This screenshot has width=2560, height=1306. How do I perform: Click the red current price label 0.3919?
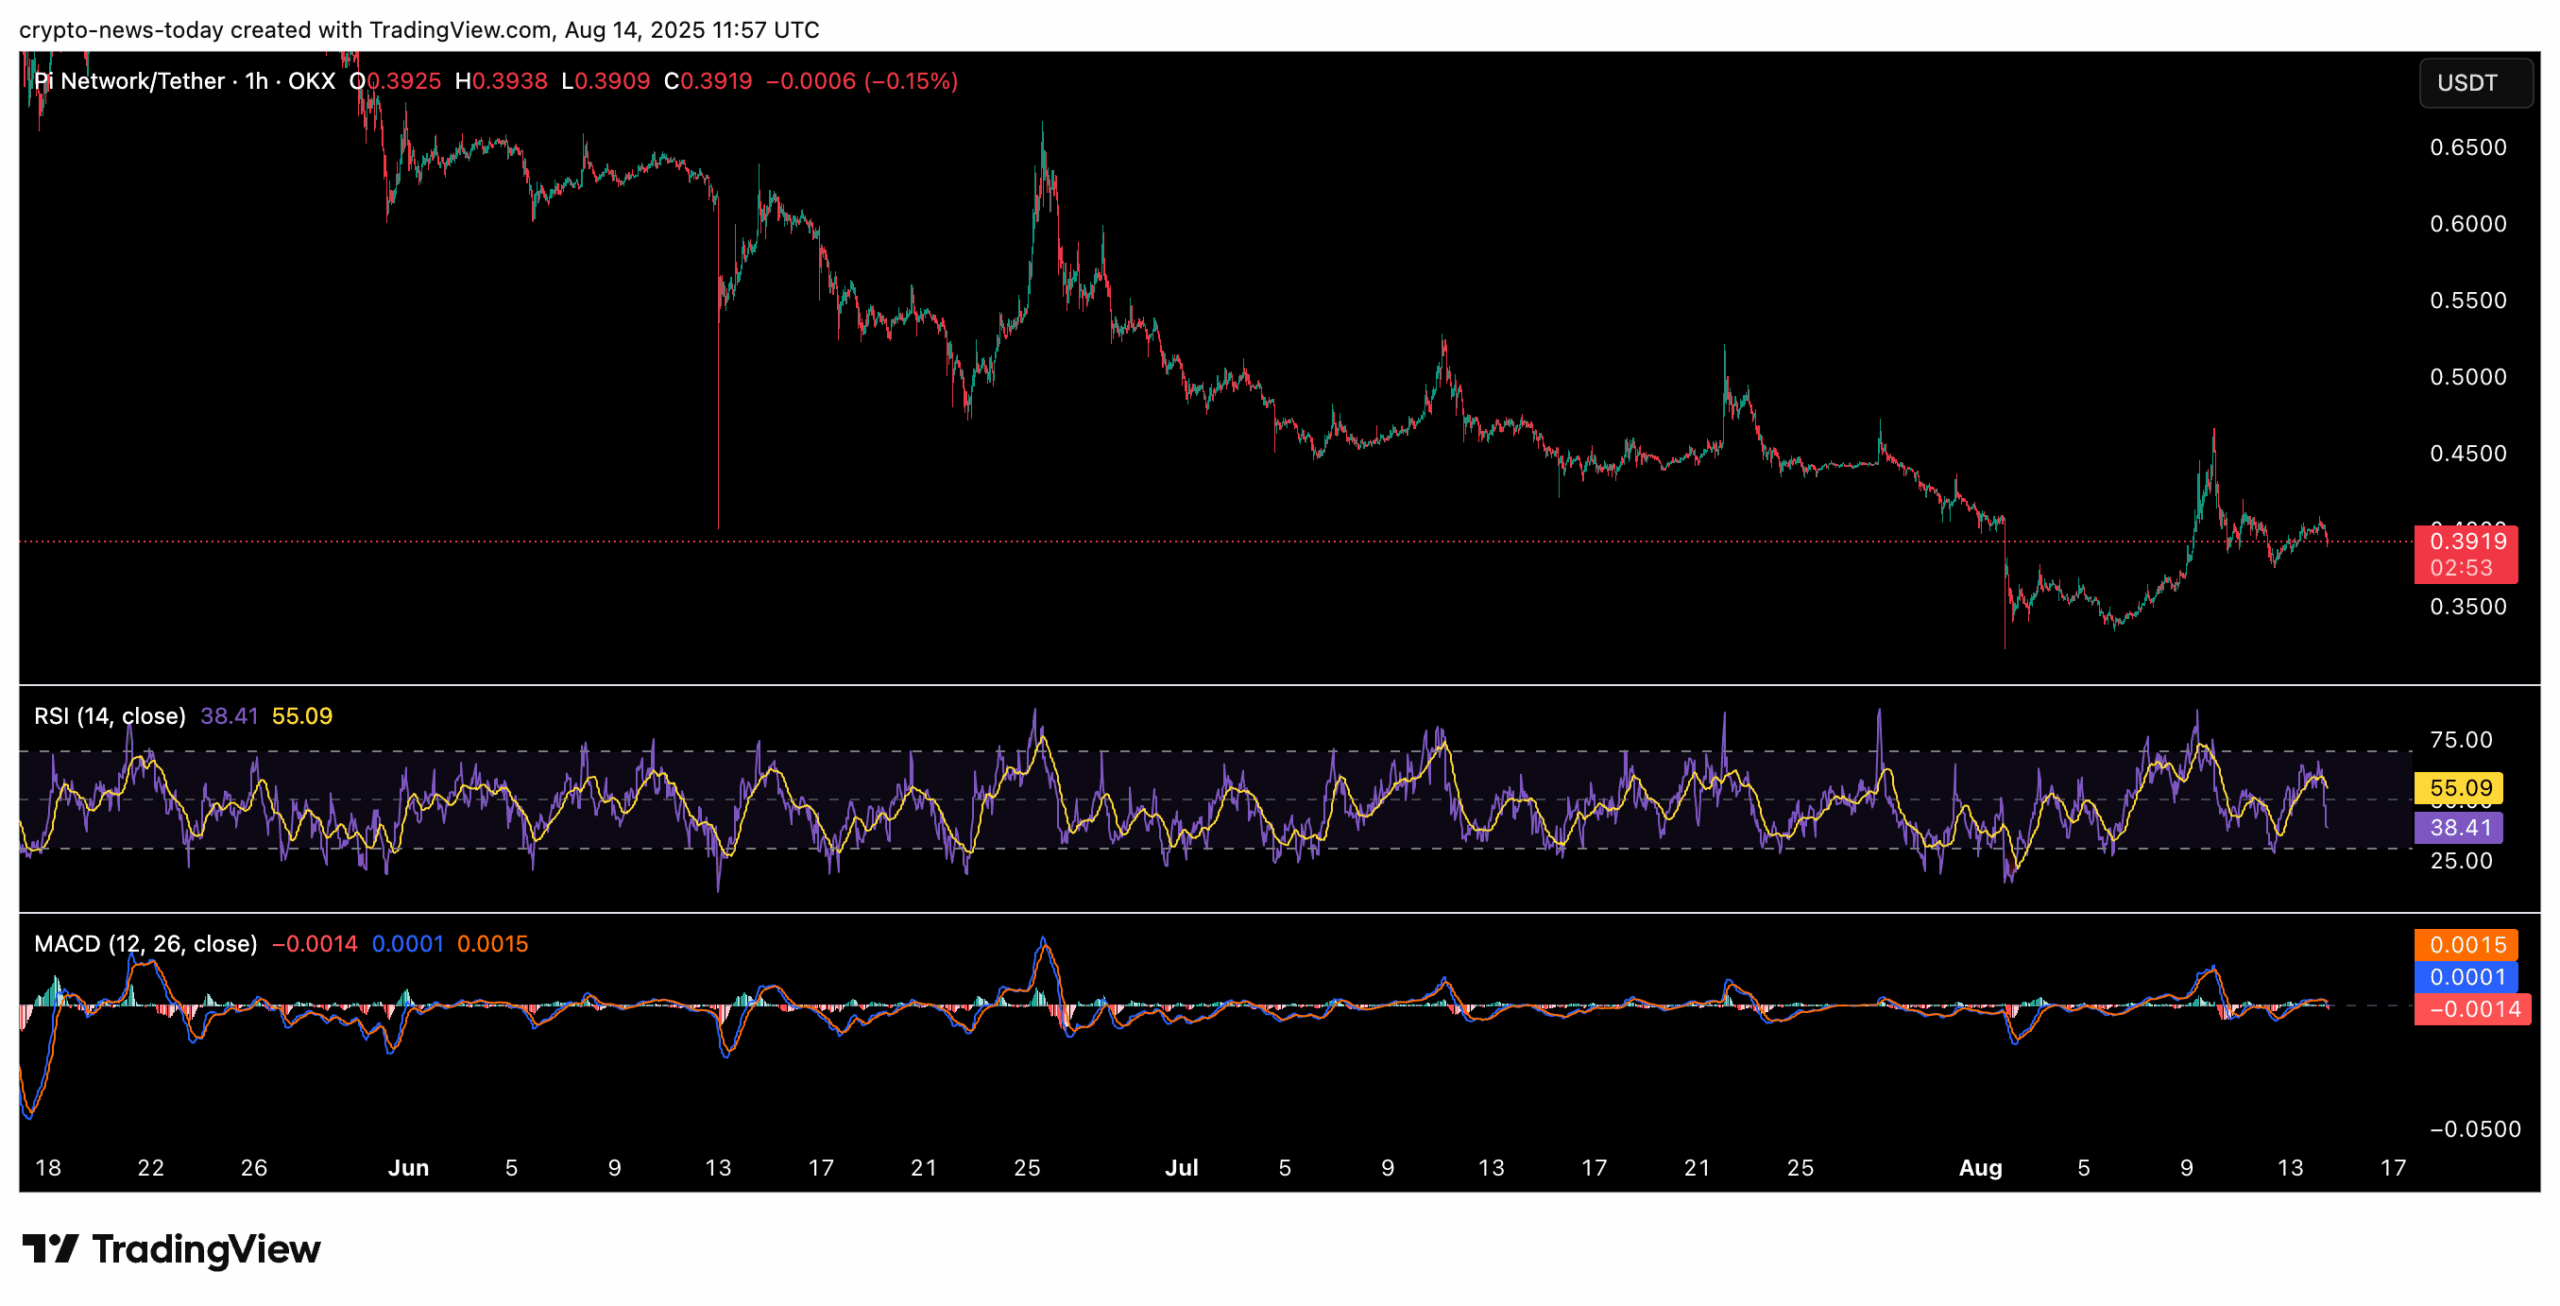2466,542
